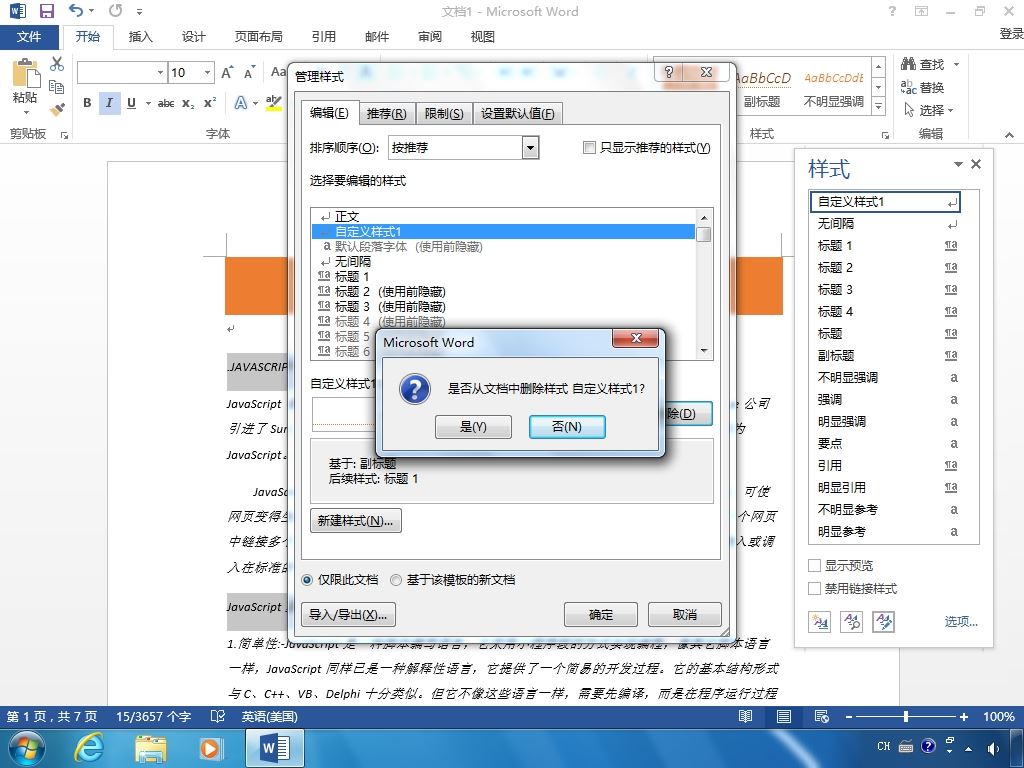Open the underline style dropdown arrow
The width and height of the screenshot is (1024, 768).
(148, 103)
